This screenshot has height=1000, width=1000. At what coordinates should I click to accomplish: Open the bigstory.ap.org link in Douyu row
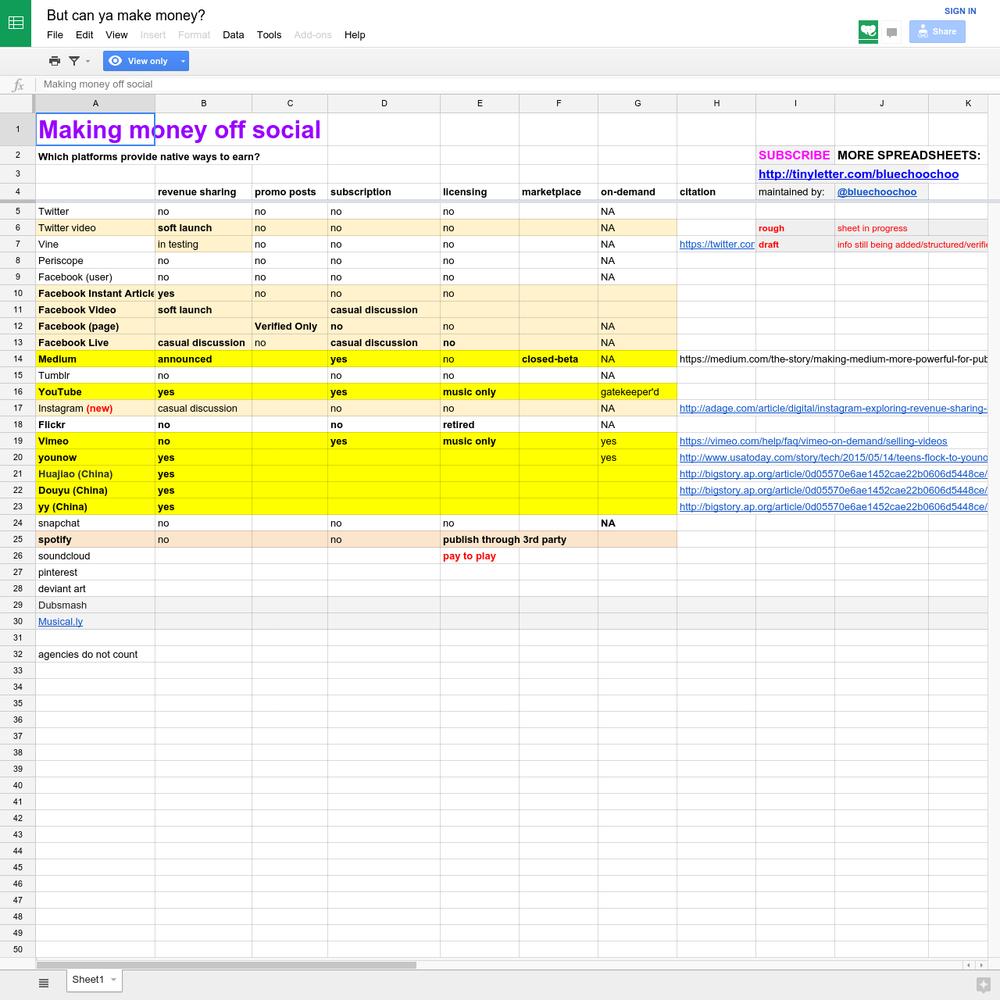[833, 490]
